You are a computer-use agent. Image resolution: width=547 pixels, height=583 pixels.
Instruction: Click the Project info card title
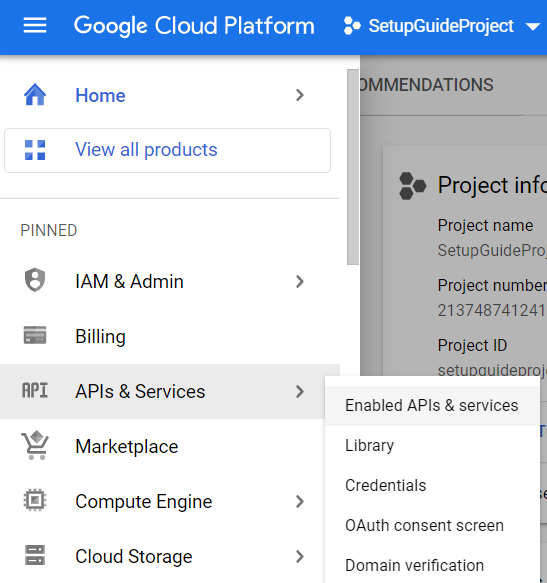point(492,185)
